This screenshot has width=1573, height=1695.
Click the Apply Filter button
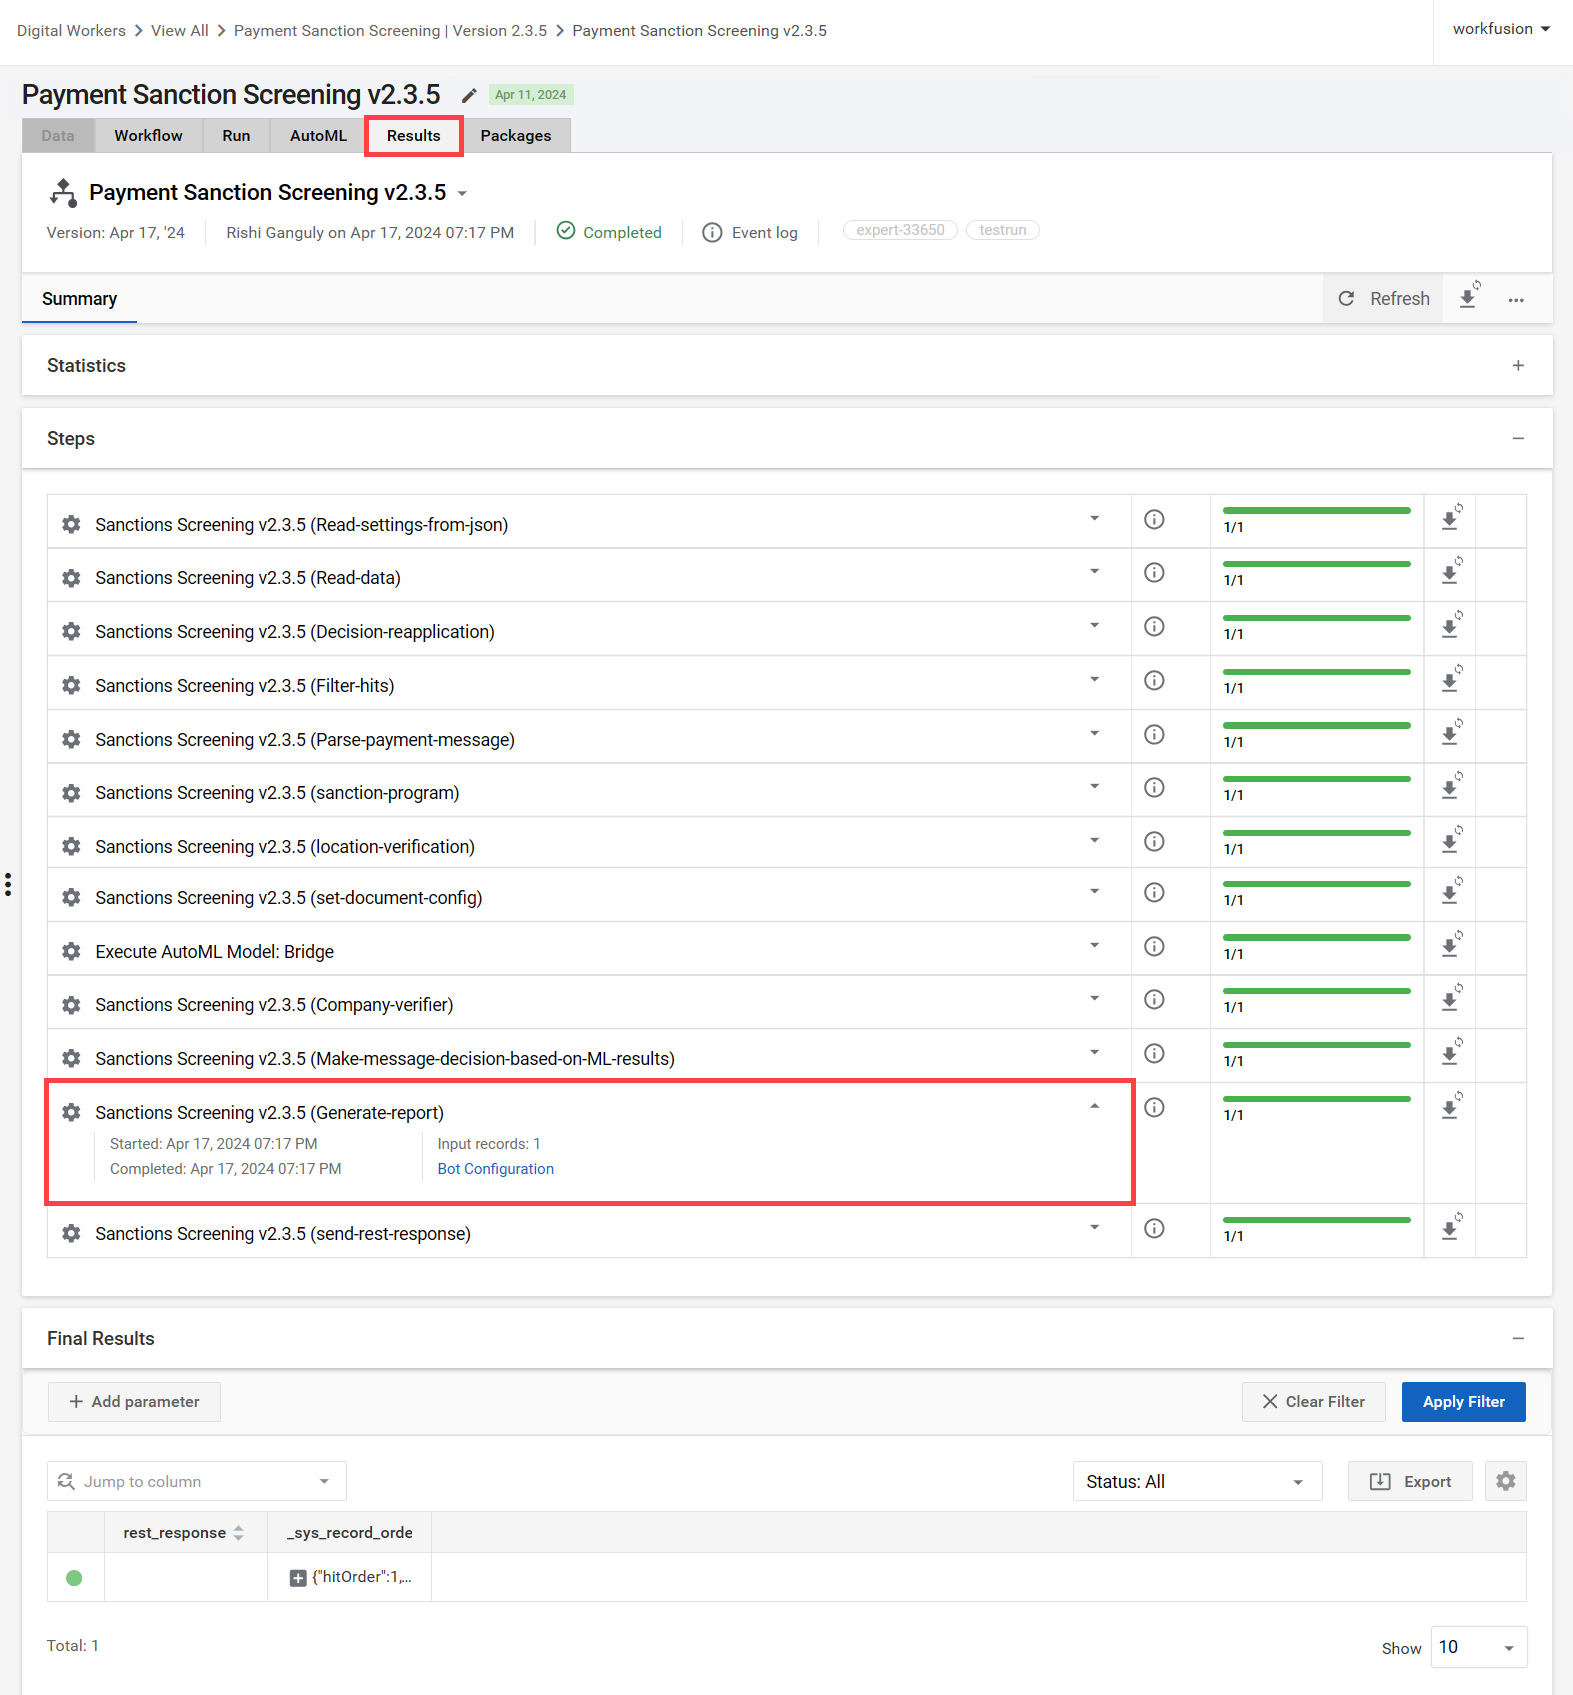pos(1463,1402)
